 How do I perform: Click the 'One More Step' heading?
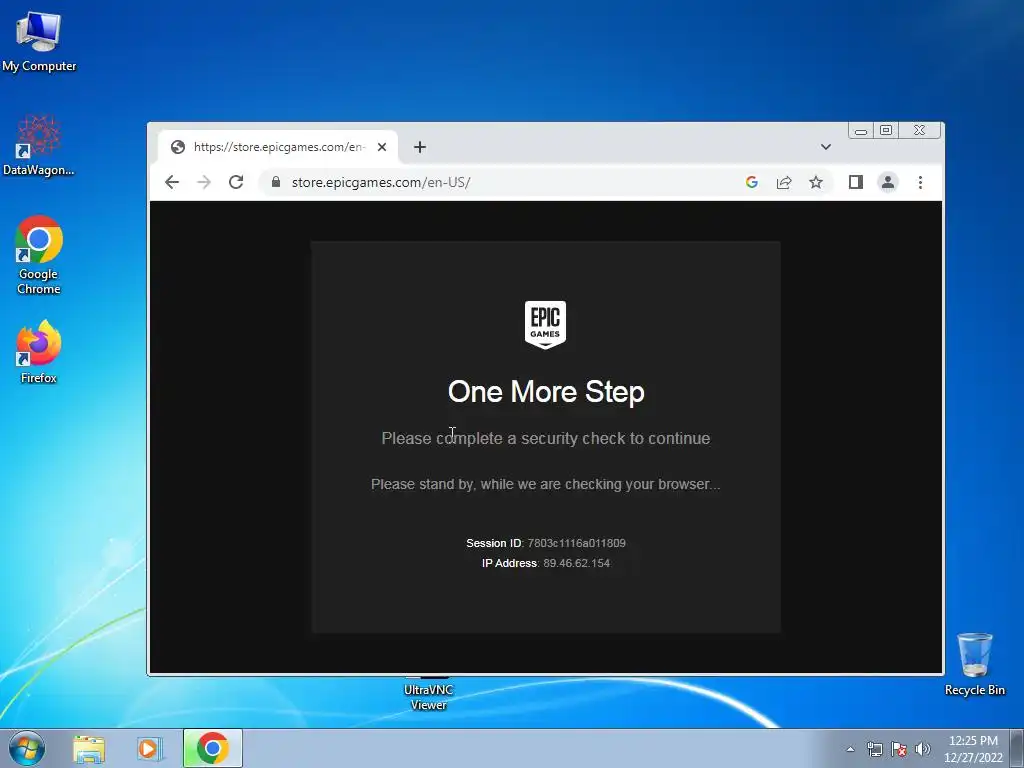click(x=546, y=392)
